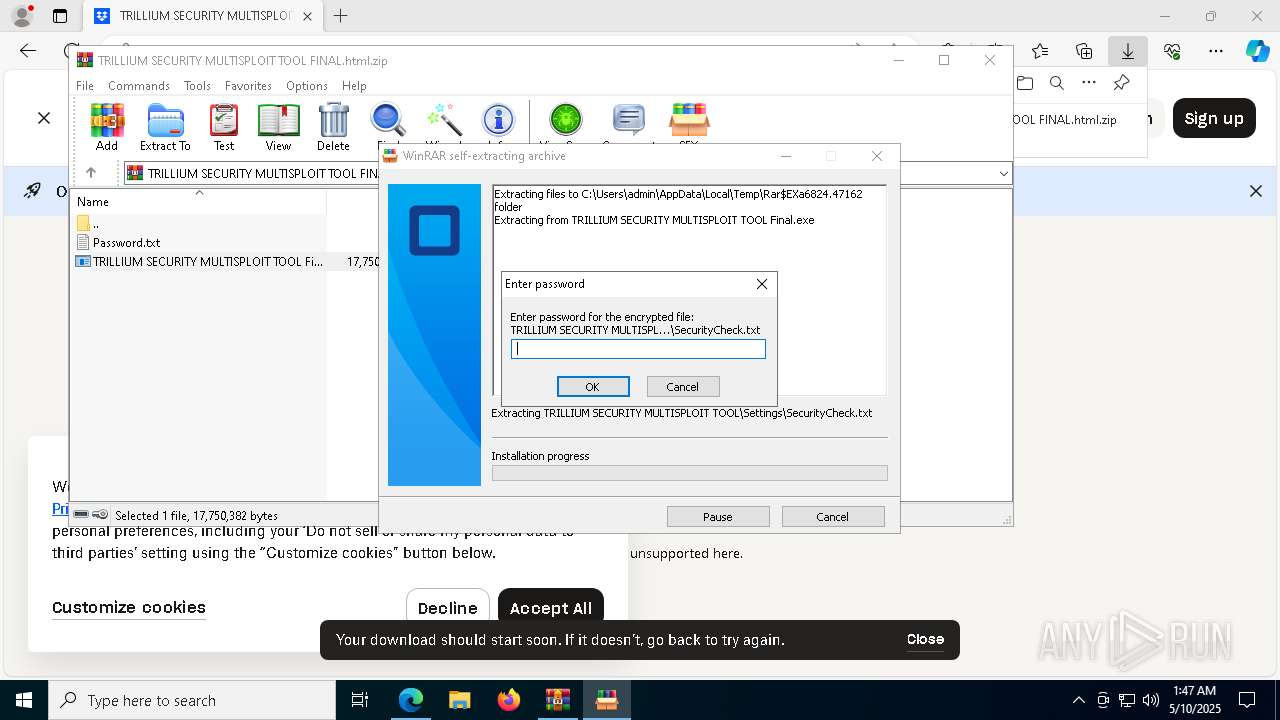
Task: Go up one folder level arrow
Action: 91,173
